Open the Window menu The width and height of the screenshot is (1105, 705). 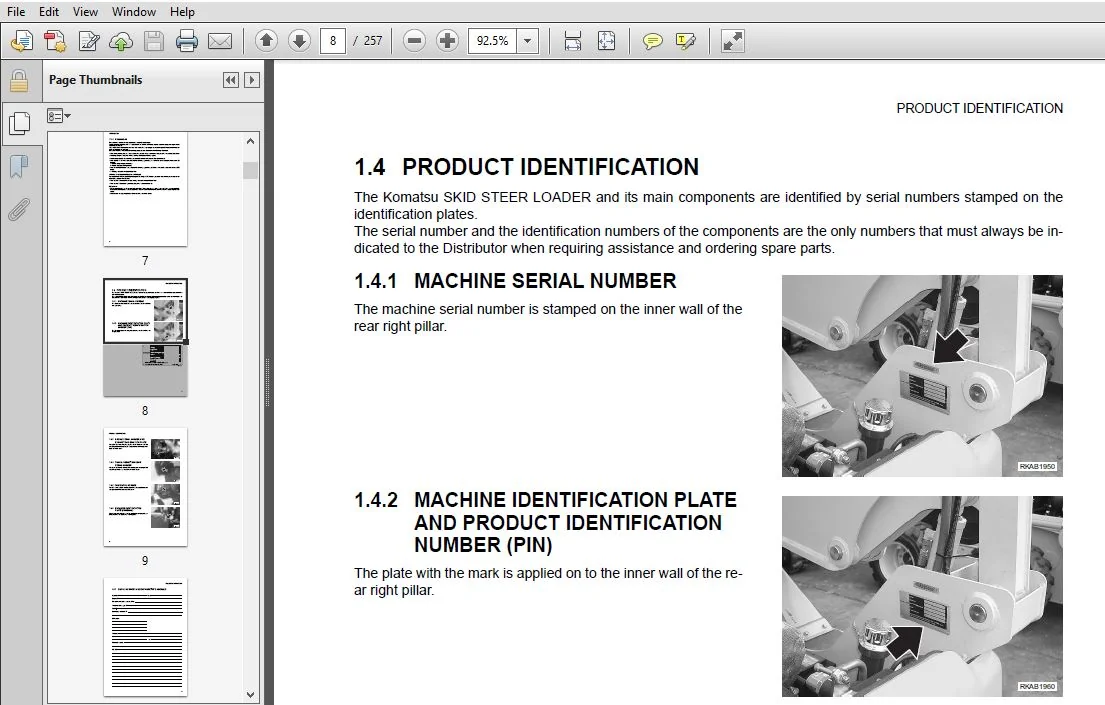point(134,11)
